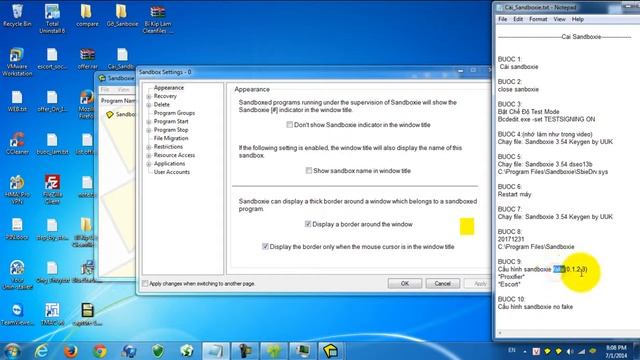
Task: Click '20171231' line in Notepad
Action: 511,239
